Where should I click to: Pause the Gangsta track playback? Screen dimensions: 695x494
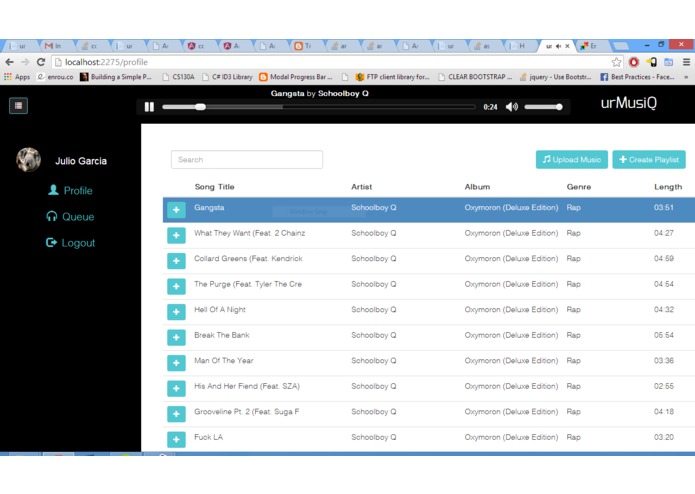point(149,107)
